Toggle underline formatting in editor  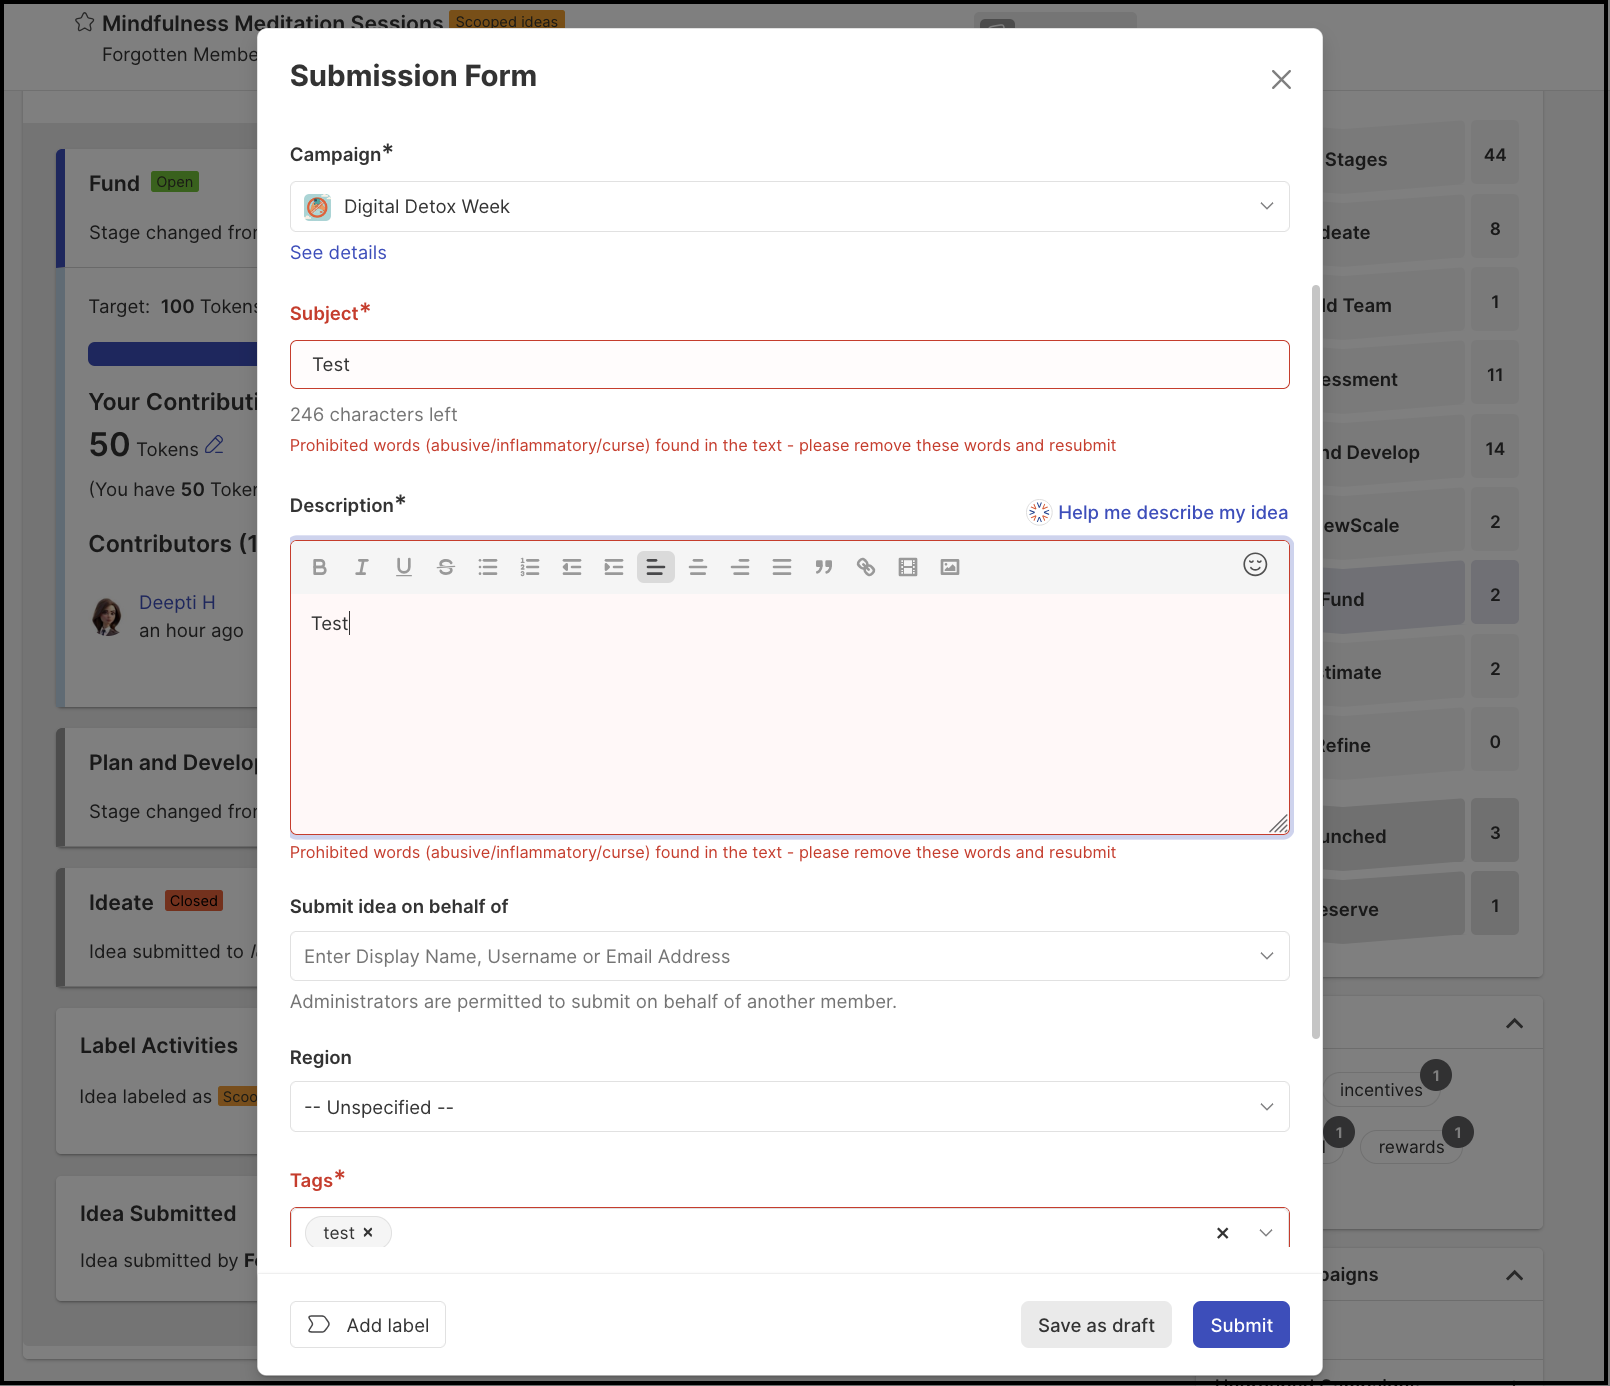click(404, 567)
